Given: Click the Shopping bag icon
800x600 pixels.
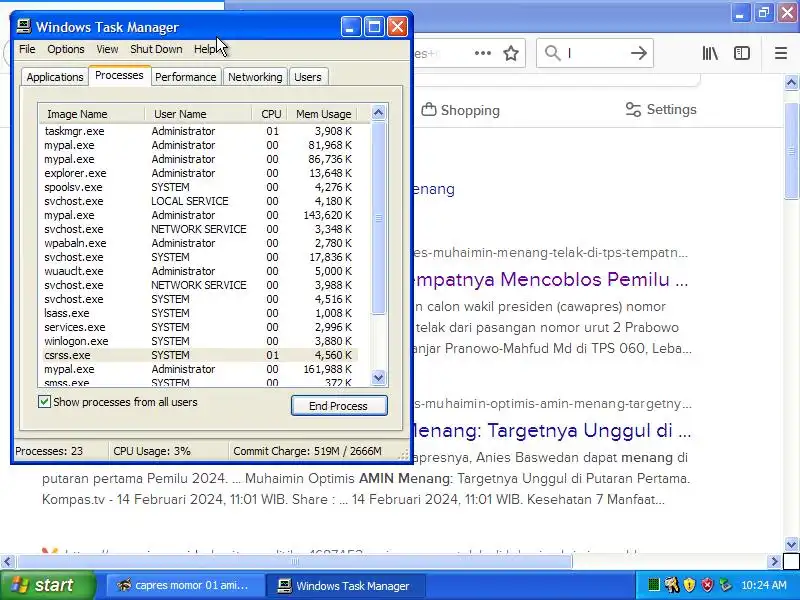Looking at the screenshot, I should click(429, 109).
